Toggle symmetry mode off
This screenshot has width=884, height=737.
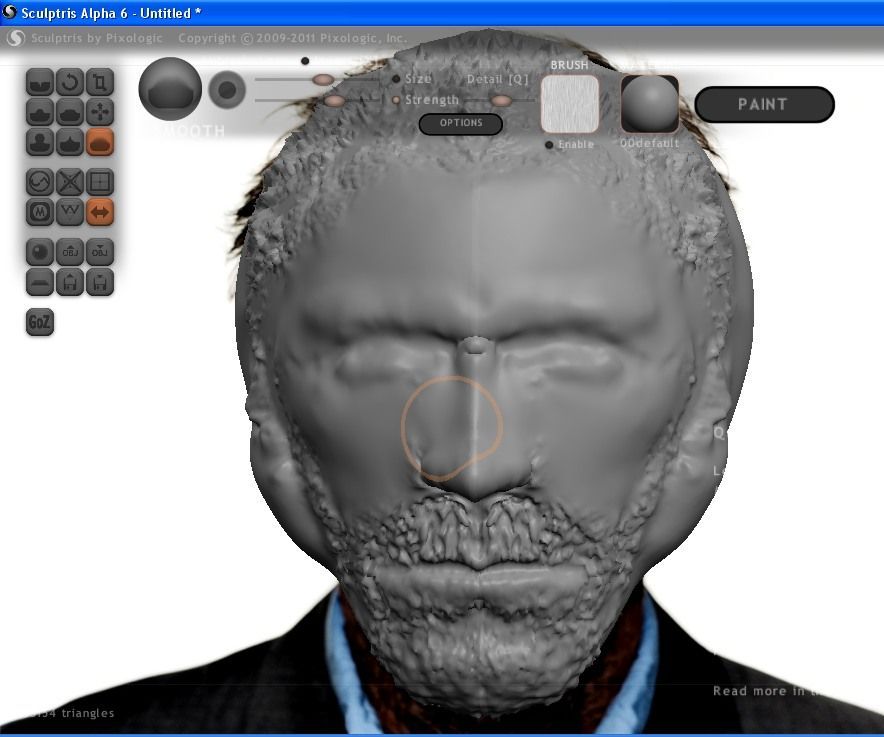coord(99,211)
